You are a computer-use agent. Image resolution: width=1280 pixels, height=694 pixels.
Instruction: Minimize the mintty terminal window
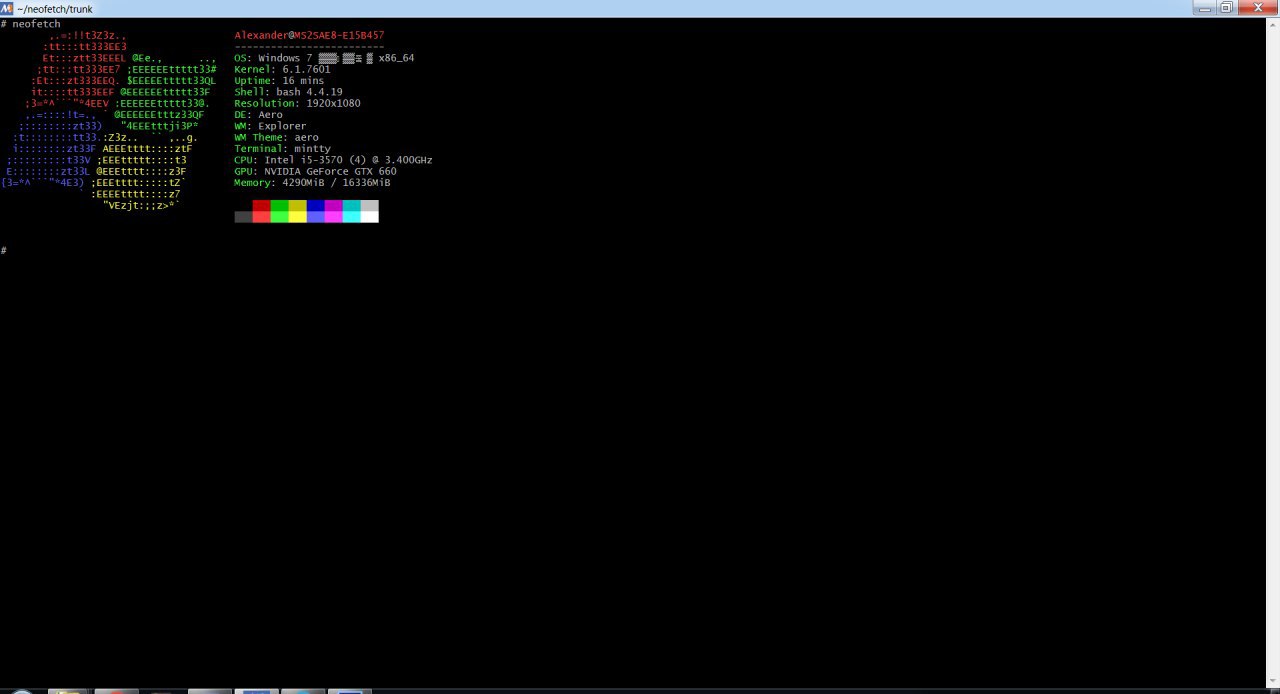tap(1205, 7)
